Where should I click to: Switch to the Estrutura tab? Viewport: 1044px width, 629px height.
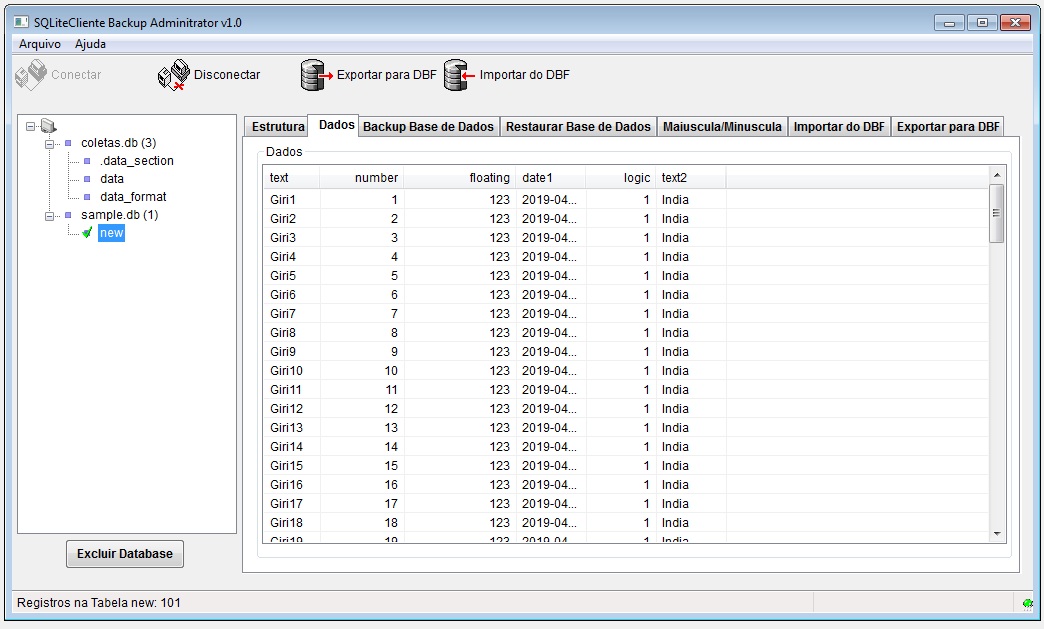click(x=278, y=127)
